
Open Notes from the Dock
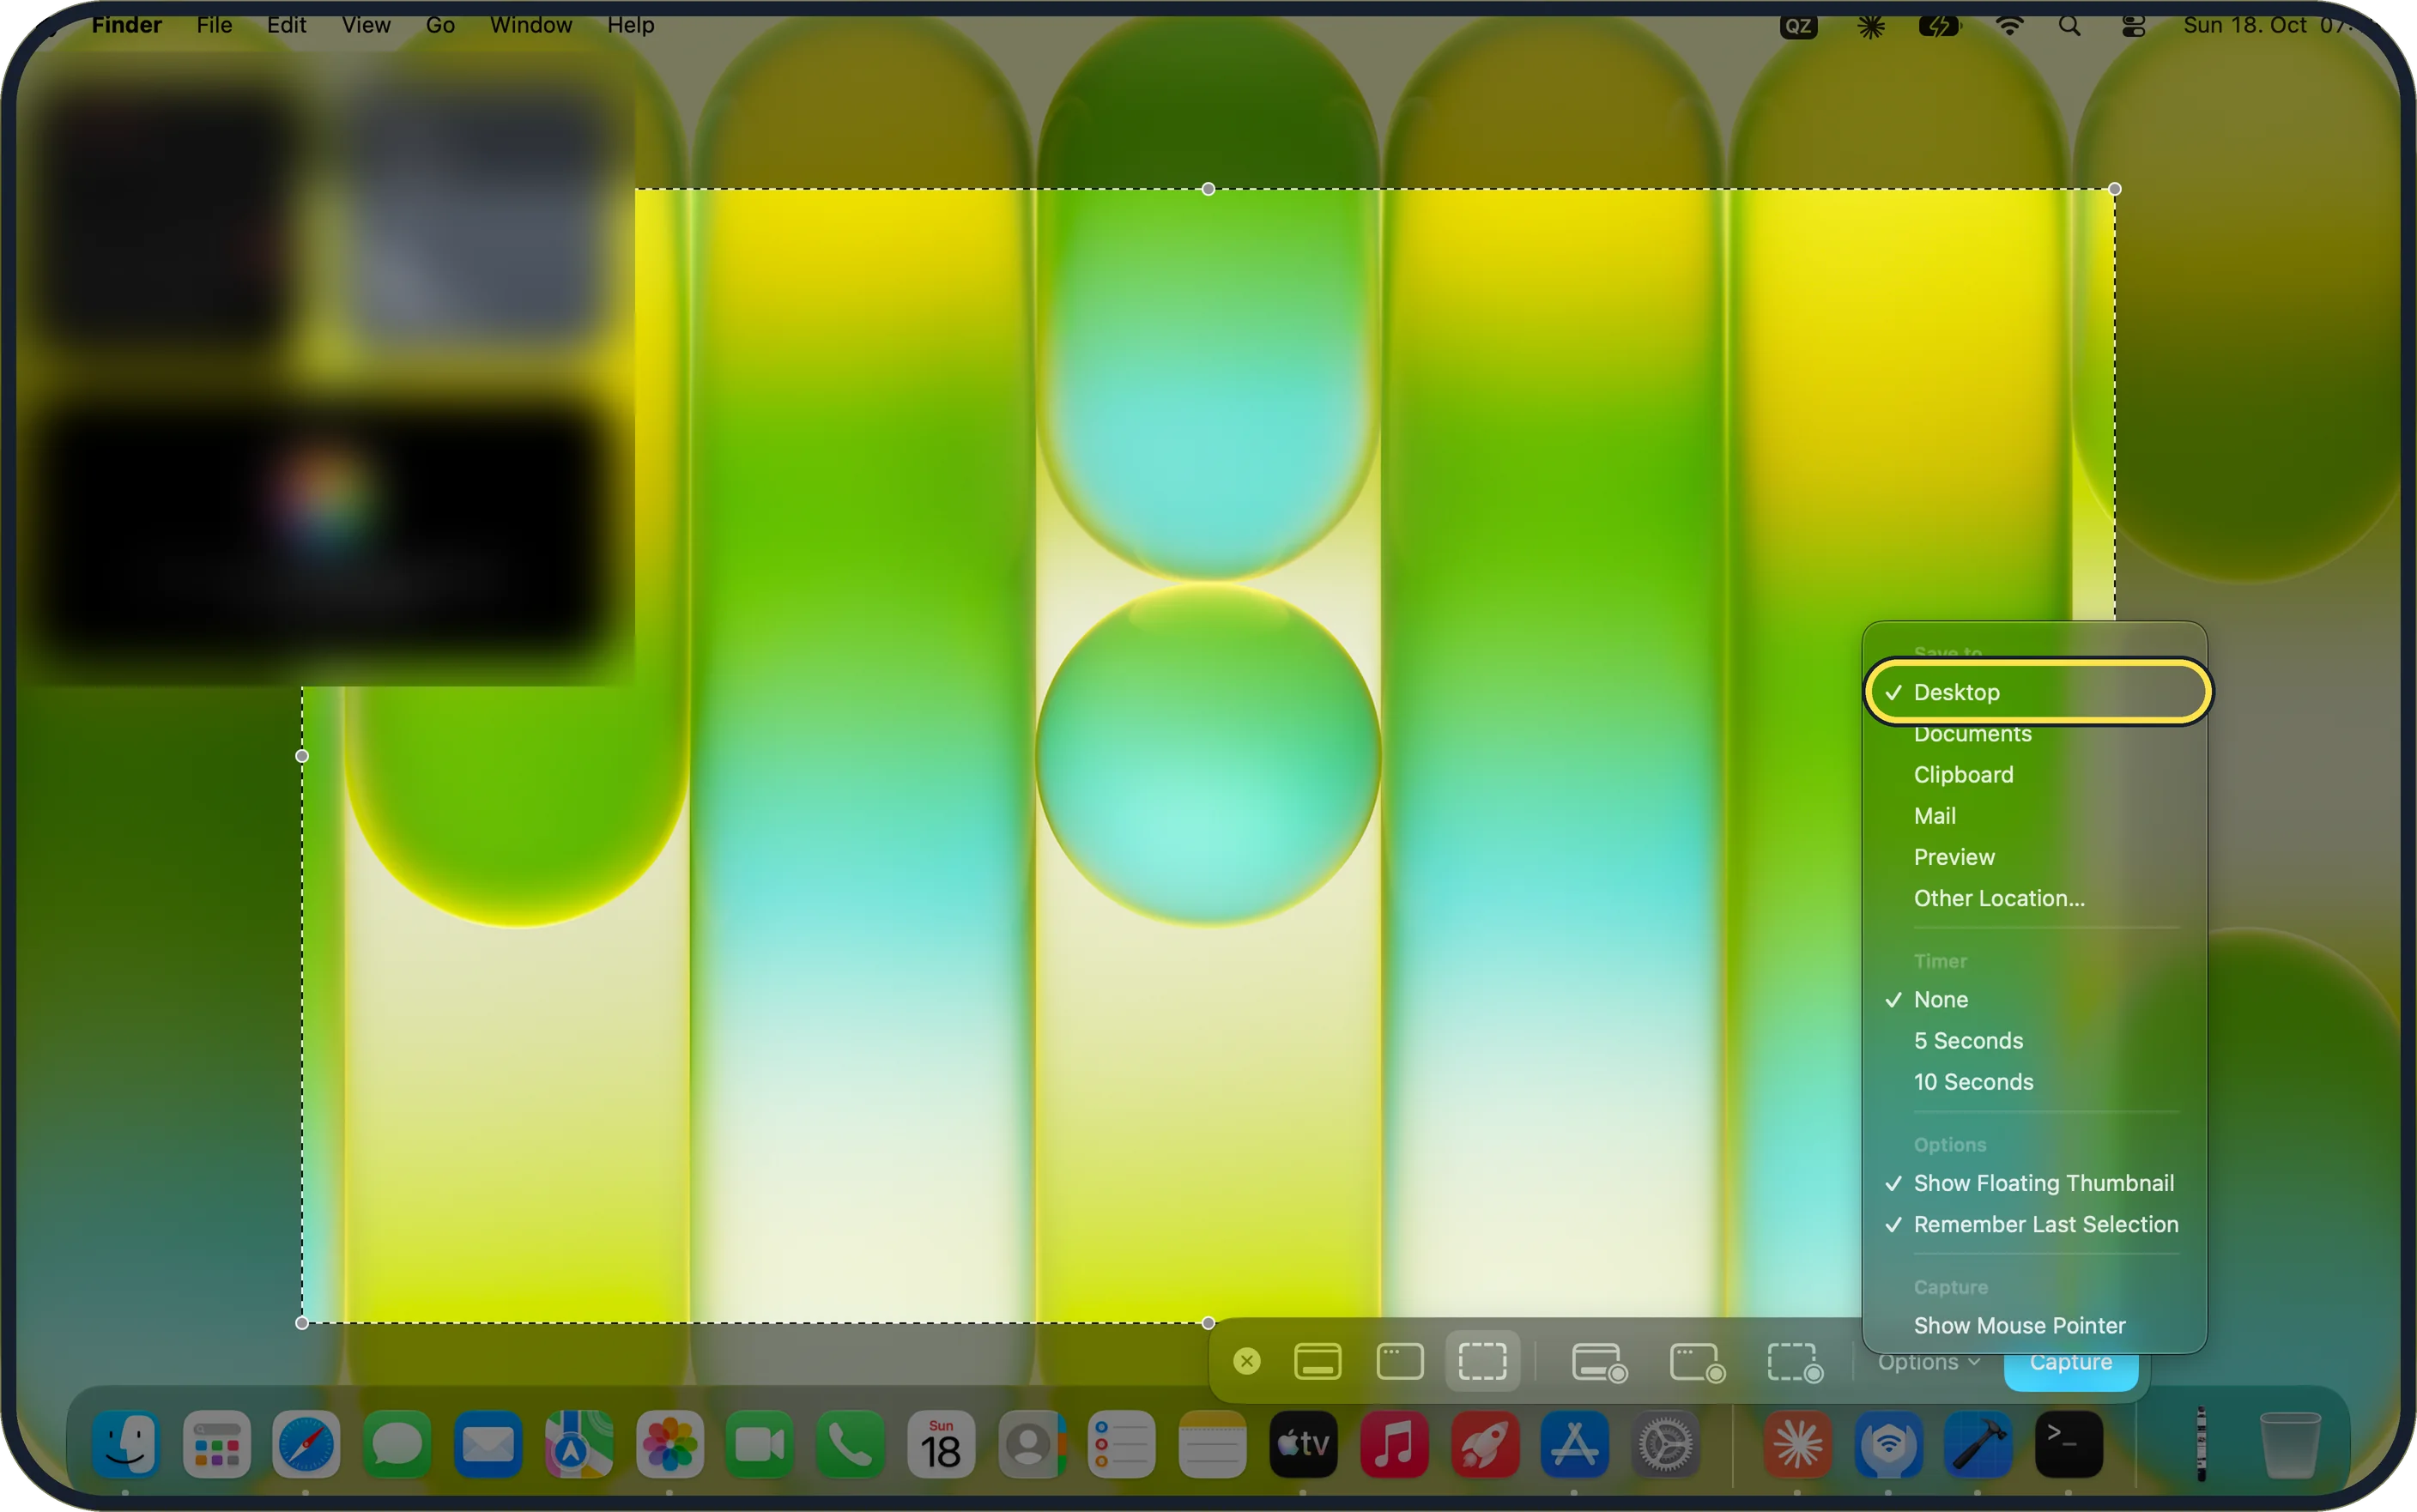click(x=1212, y=1444)
